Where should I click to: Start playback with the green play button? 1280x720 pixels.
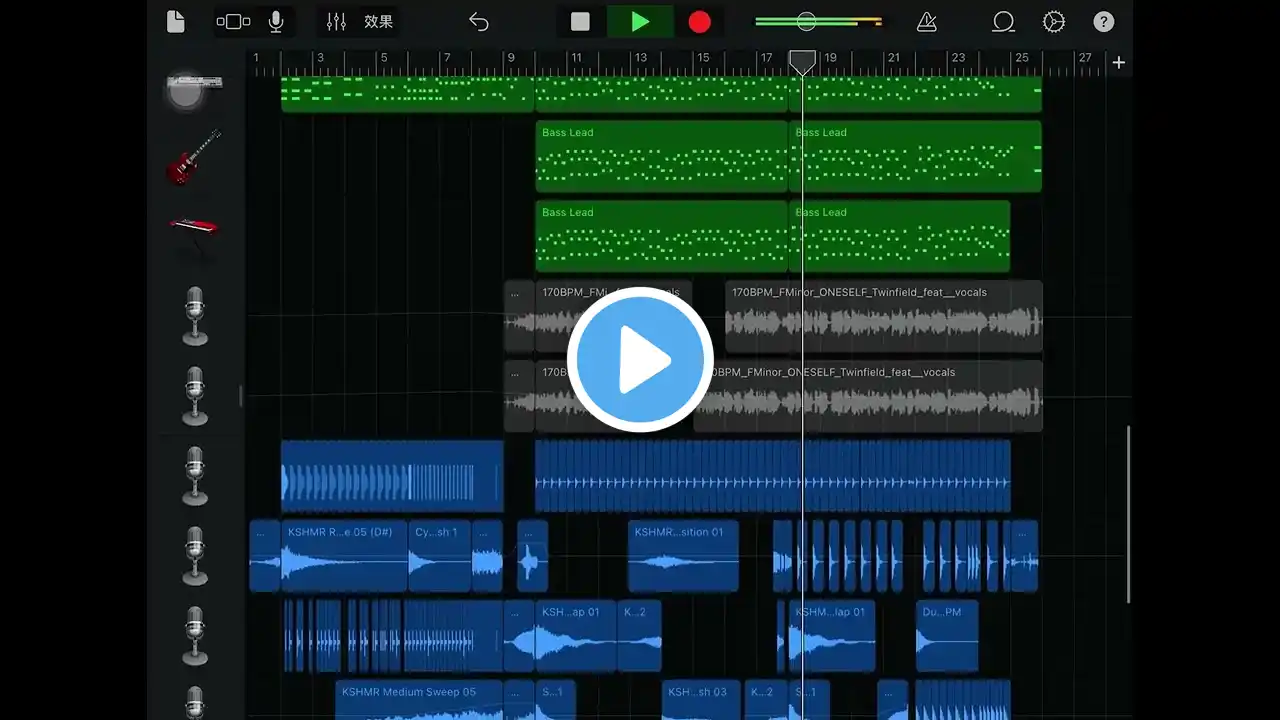point(640,21)
